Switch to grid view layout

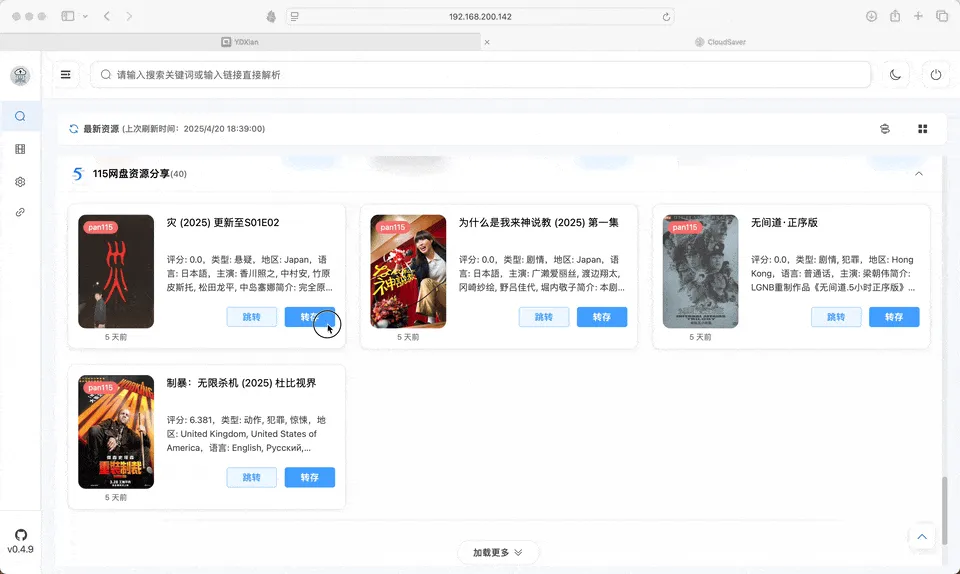(x=922, y=129)
